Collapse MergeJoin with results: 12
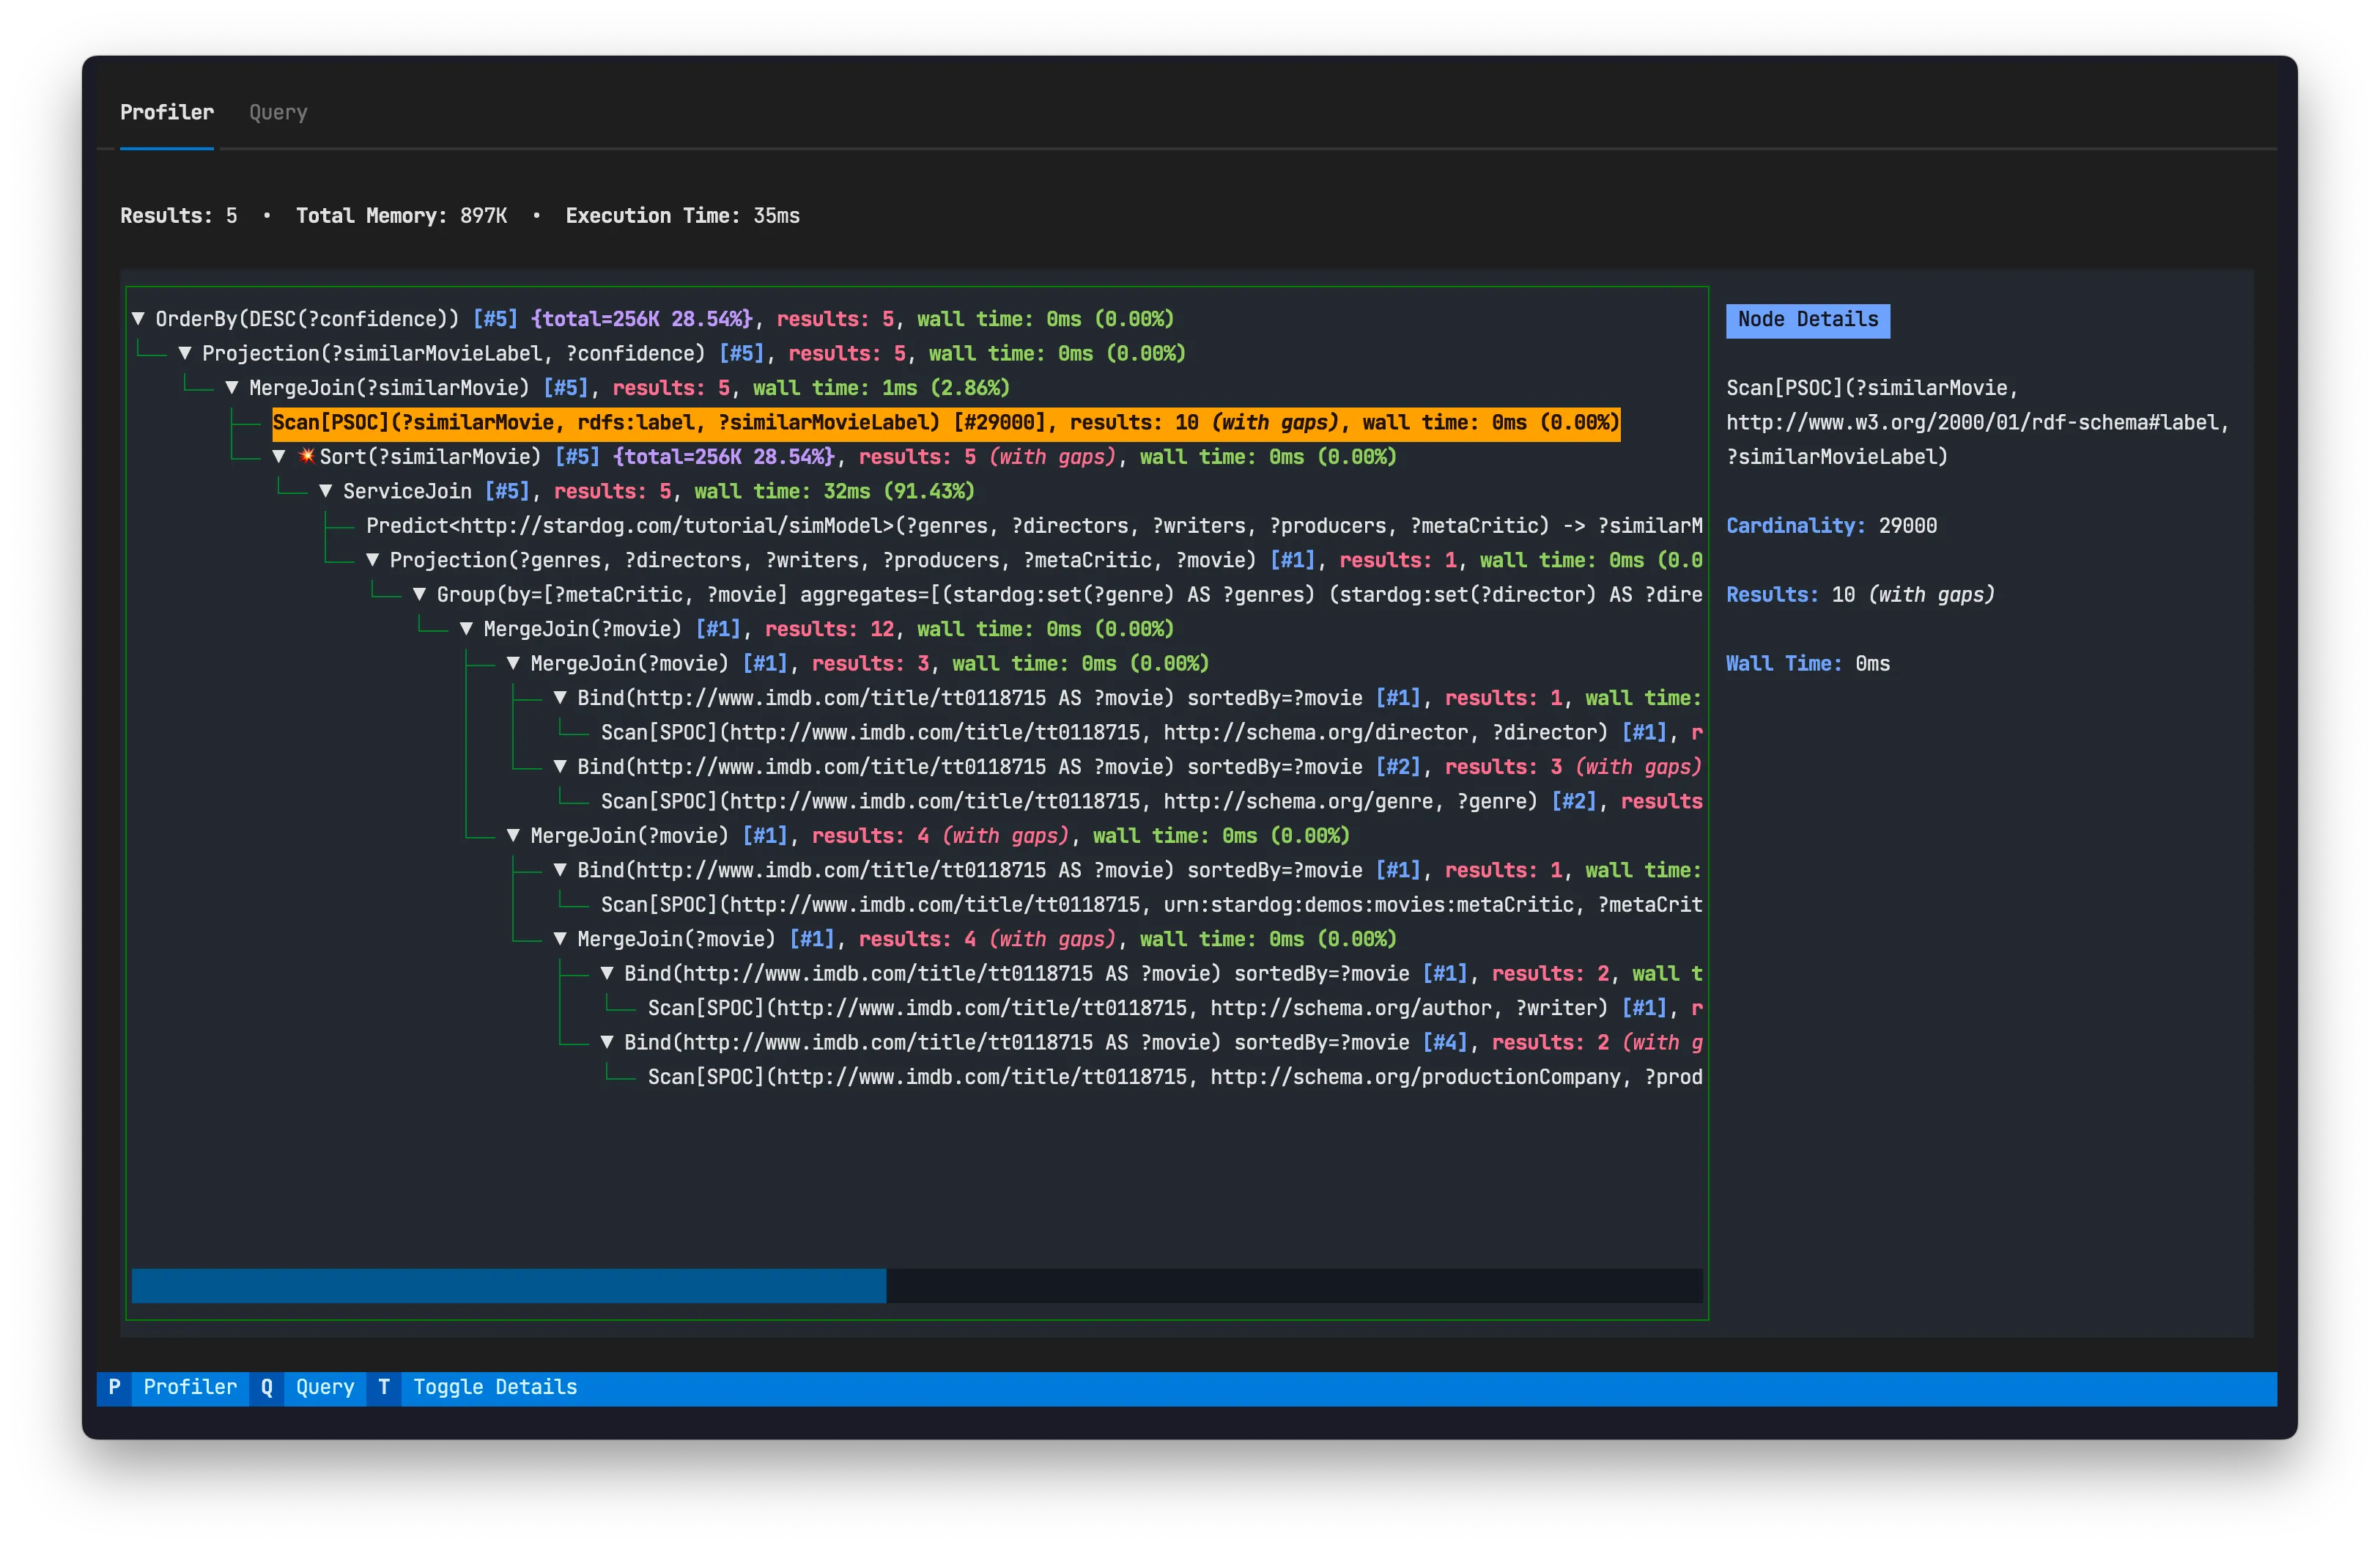The height and width of the screenshot is (1548, 2380). (467, 629)
